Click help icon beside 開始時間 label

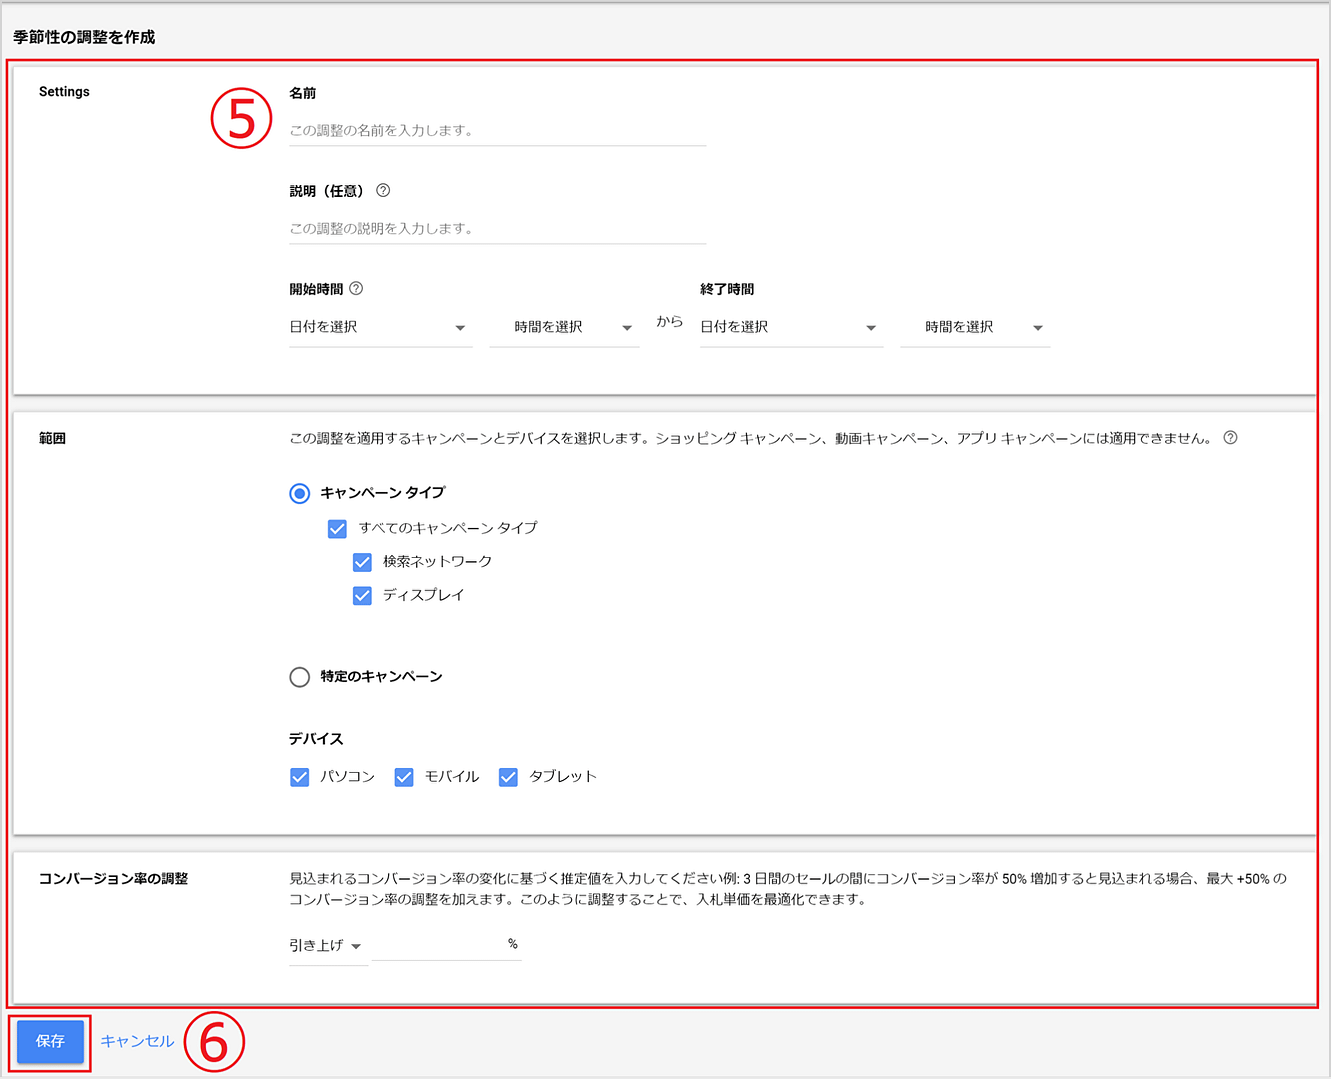(x=356, y=289)
